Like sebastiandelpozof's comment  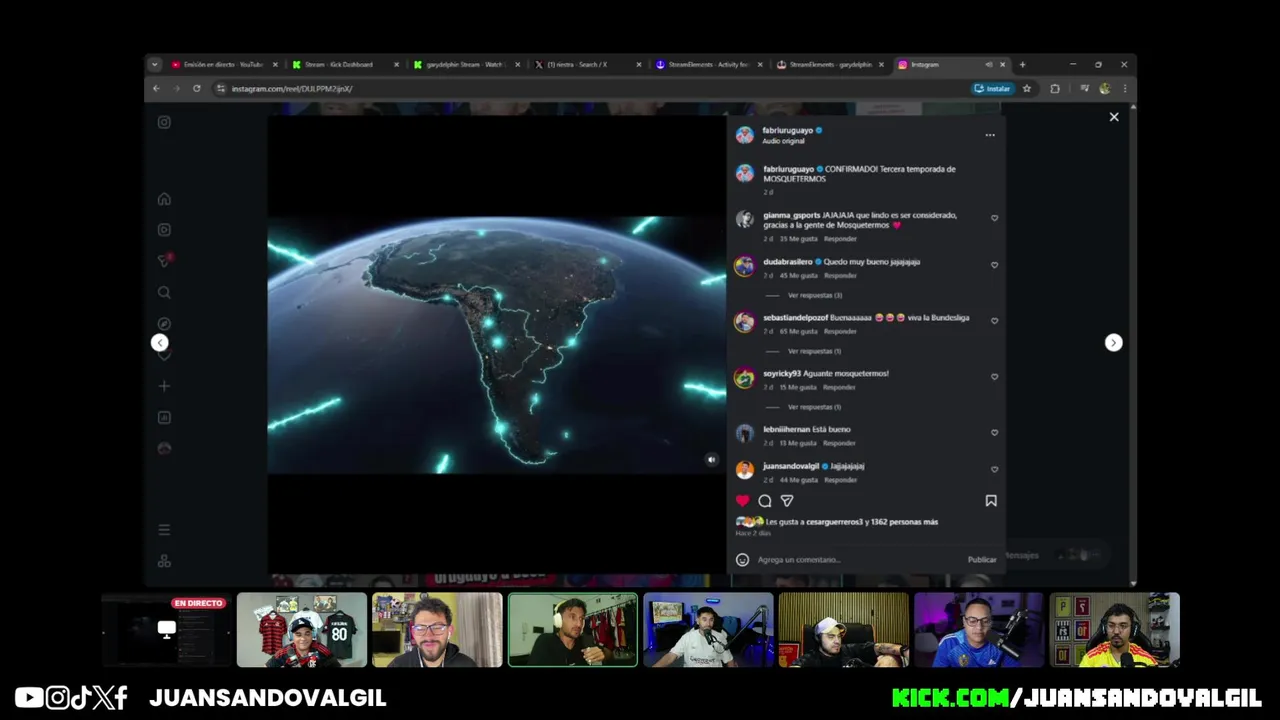tap(994, 321)
